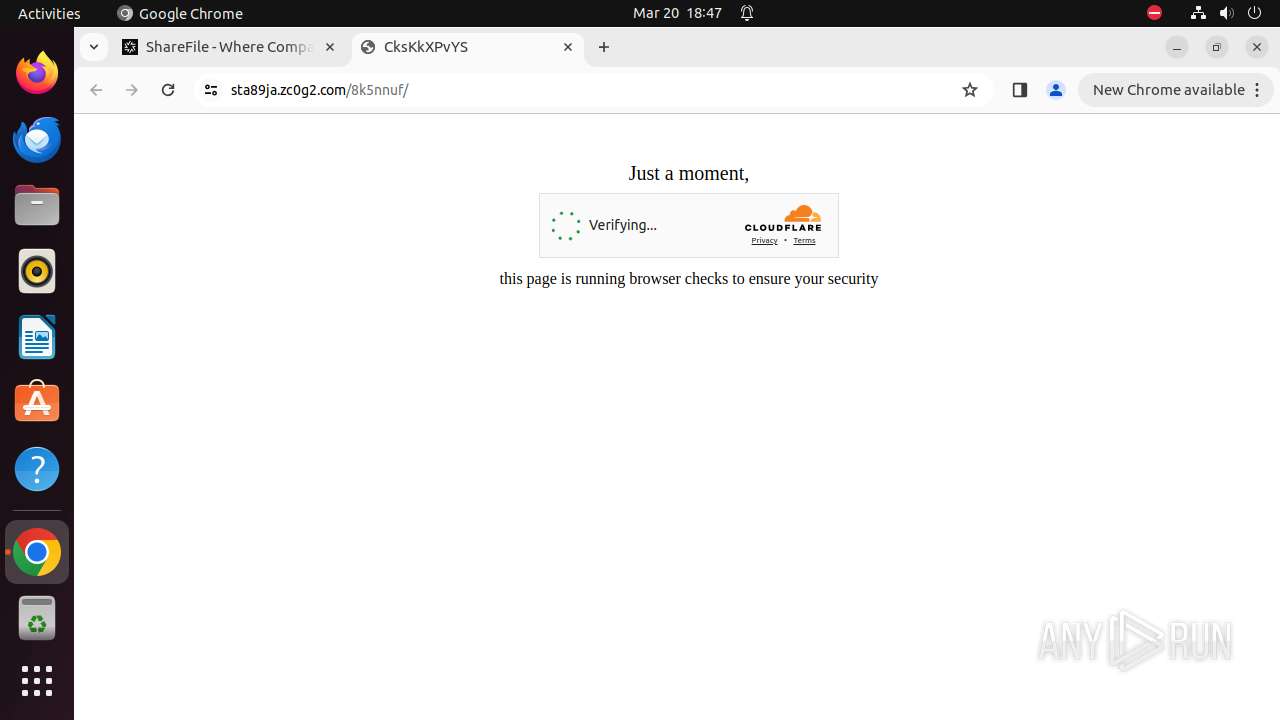Open the Trash icon in dock
This screenshot has height=720, width=1280.
(37, 618)
